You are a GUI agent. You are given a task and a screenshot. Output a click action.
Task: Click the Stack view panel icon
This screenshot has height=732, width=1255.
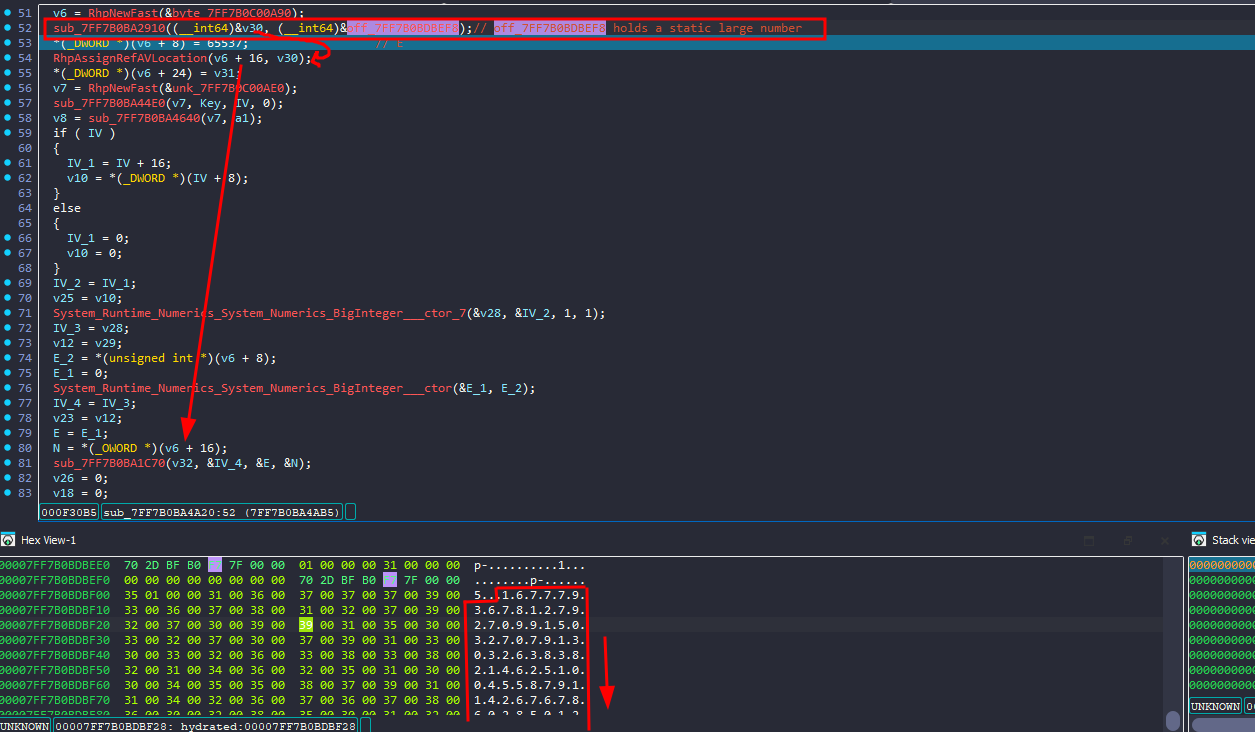(1200, 540)
